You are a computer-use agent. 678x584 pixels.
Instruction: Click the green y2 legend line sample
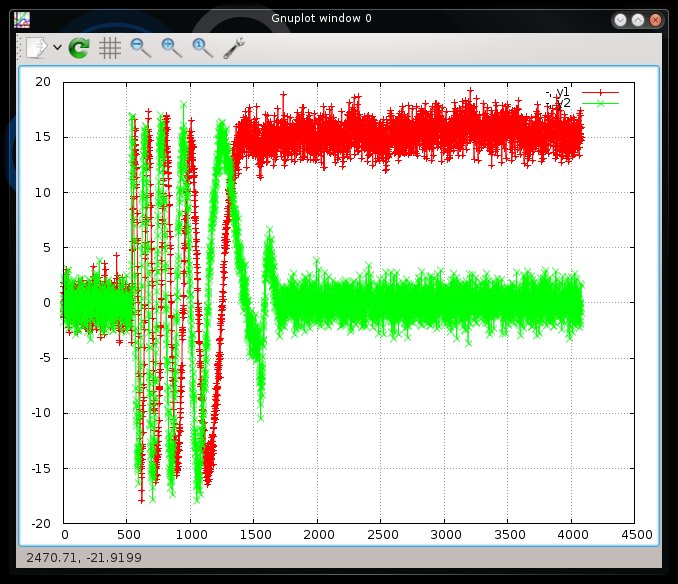tap(600, 103)
